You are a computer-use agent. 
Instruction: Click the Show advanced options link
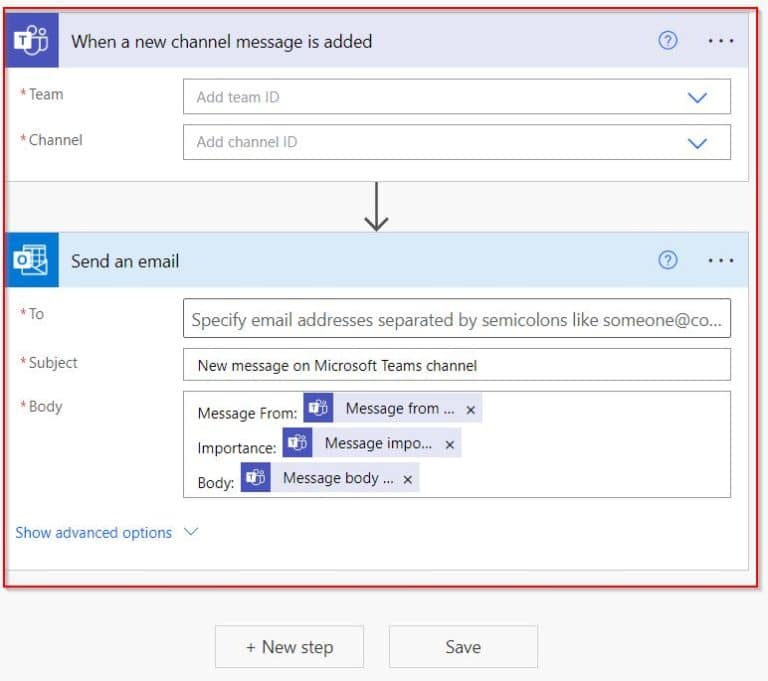tap(94, 533)
